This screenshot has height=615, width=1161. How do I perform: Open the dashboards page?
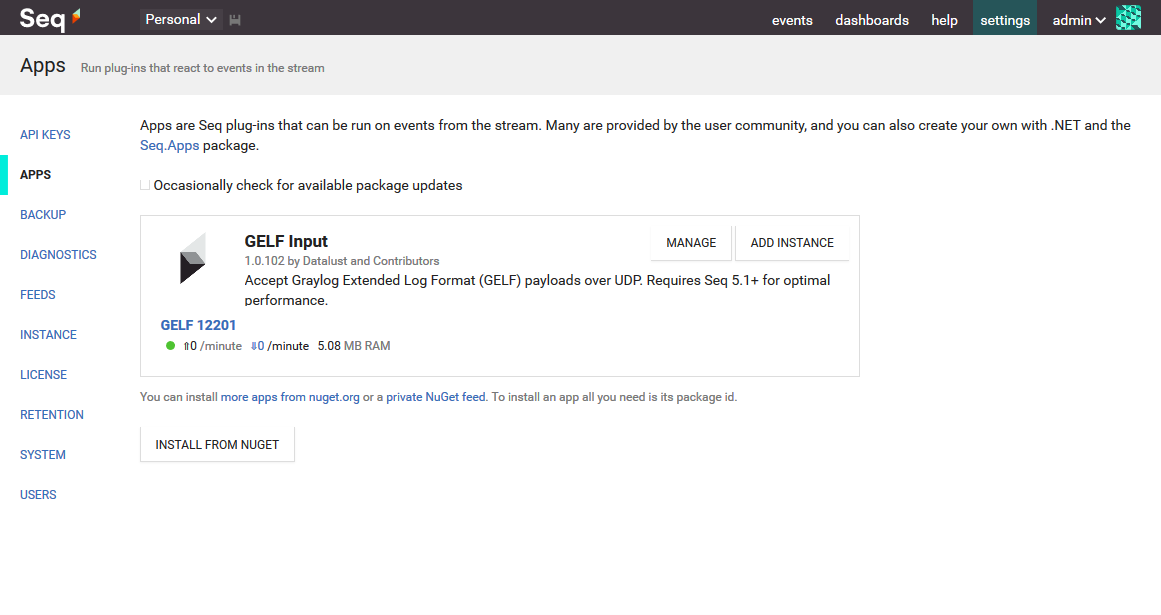(871, 19)
